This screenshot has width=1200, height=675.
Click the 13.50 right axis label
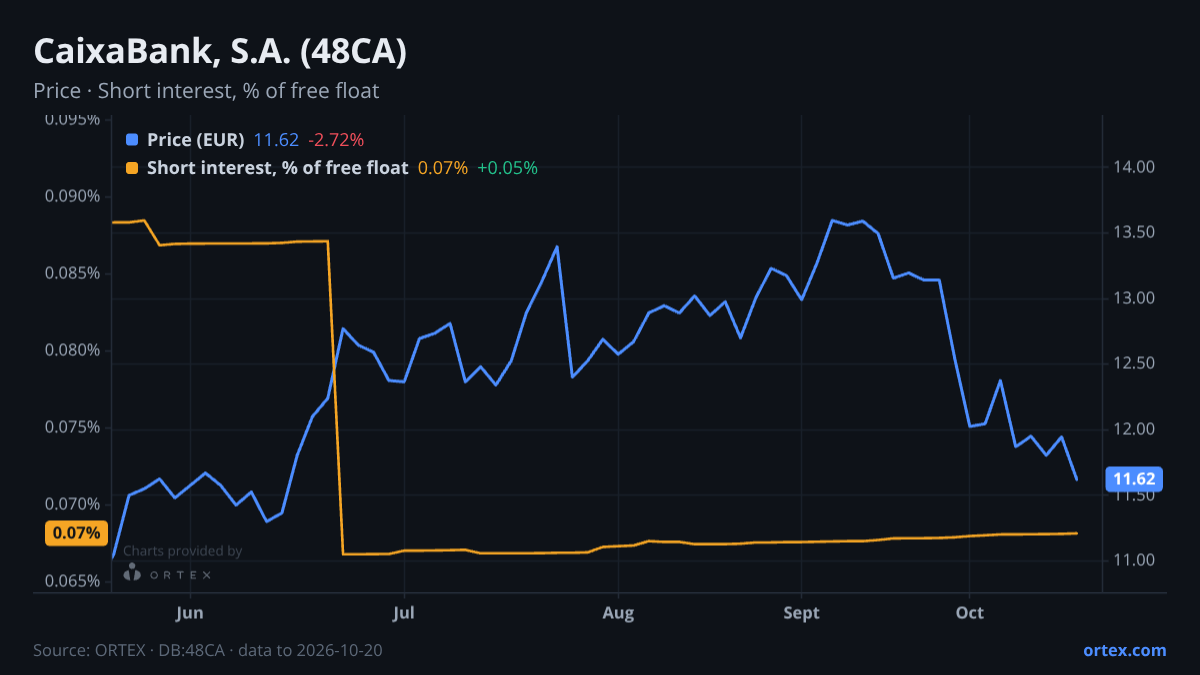click(x=1133, y=233)
